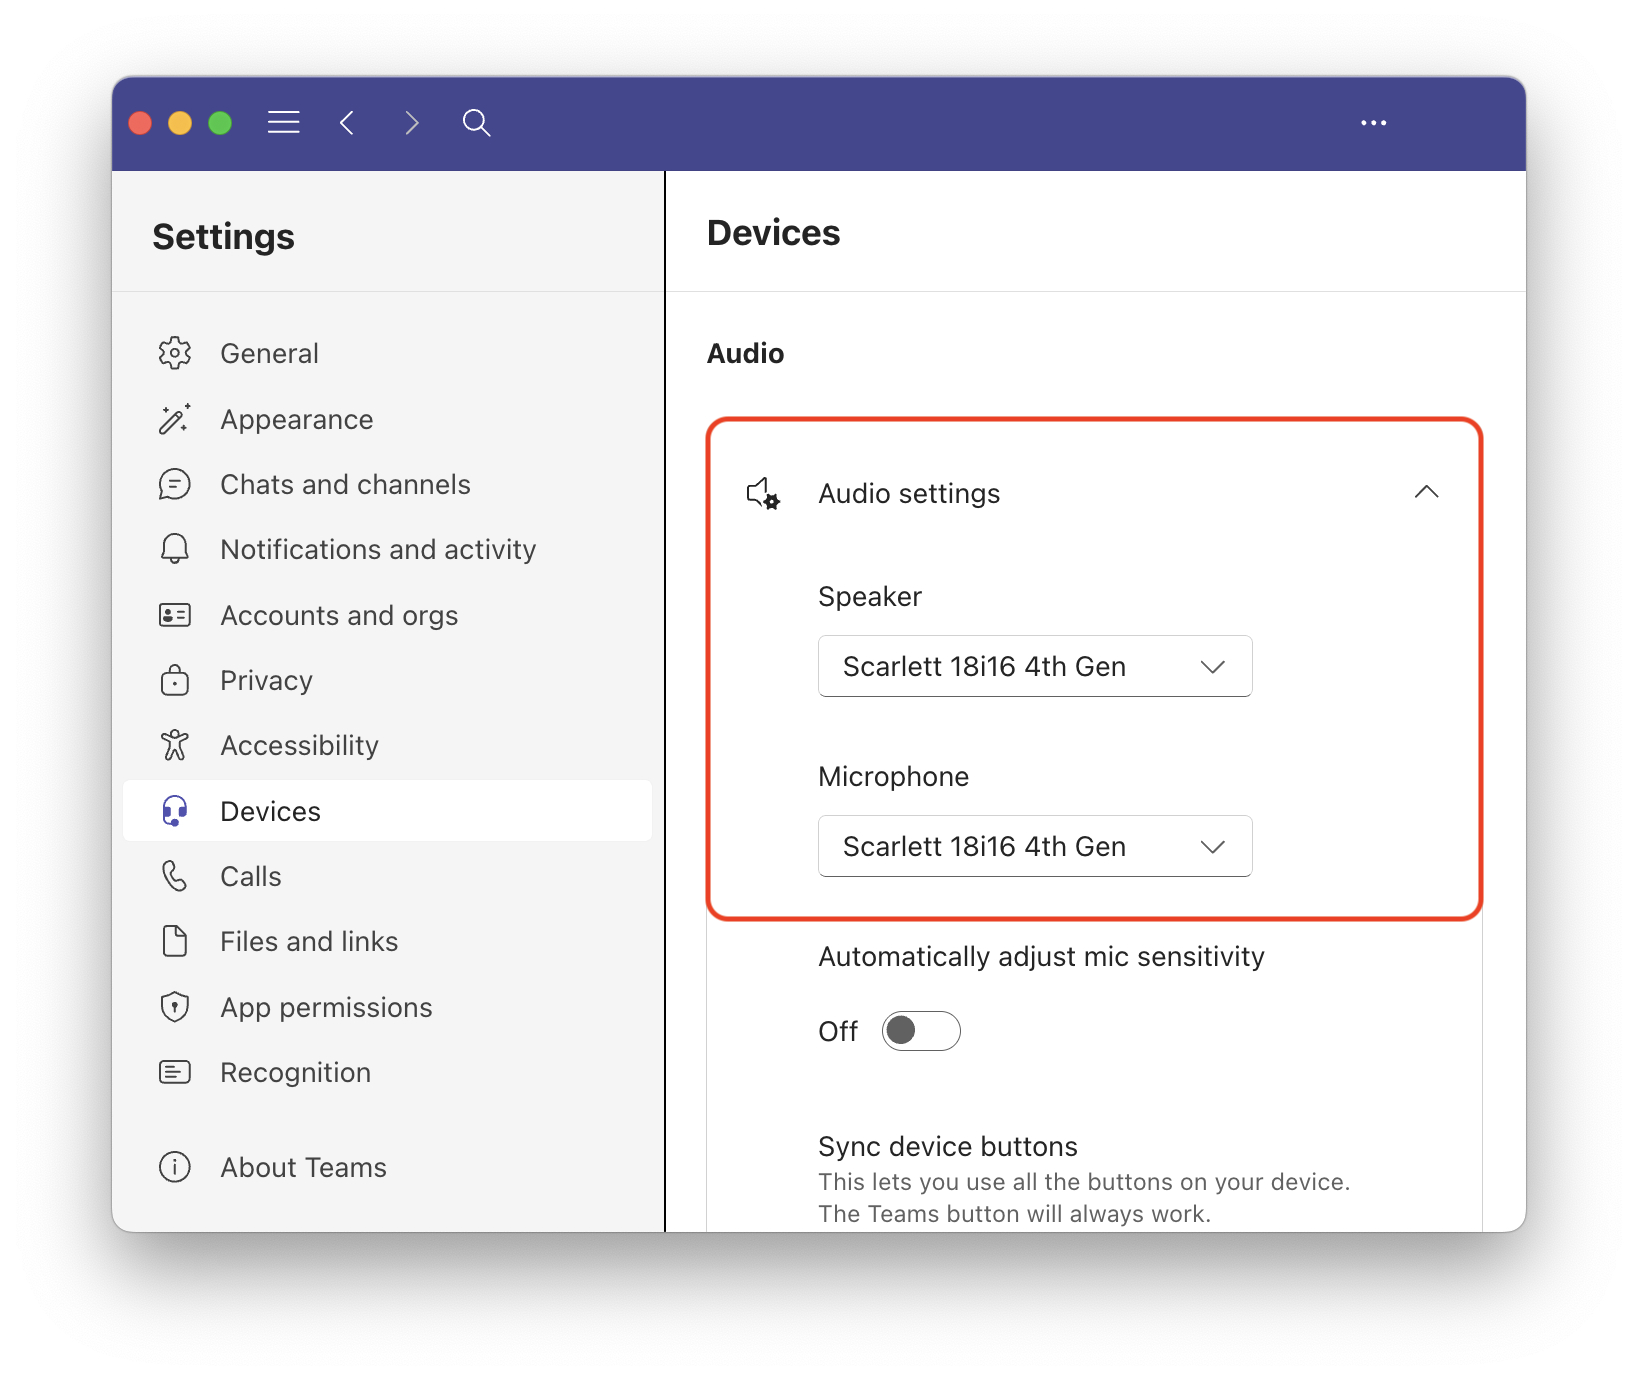1638x1380 pixels.
Task: Click the red close window button
Action: coord(141,123)
